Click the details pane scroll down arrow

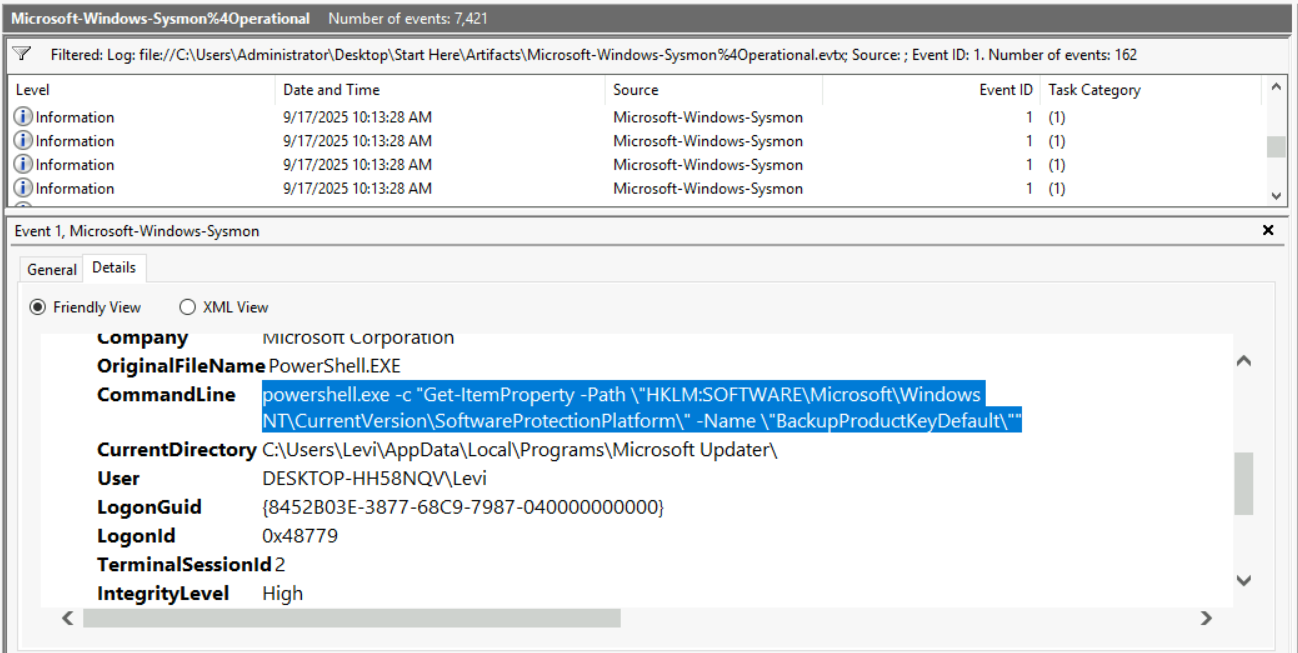coord(1243,580)
